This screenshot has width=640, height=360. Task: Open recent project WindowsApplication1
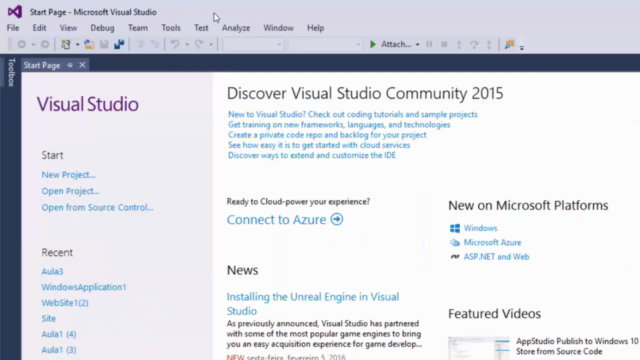(x=84, y=287)
